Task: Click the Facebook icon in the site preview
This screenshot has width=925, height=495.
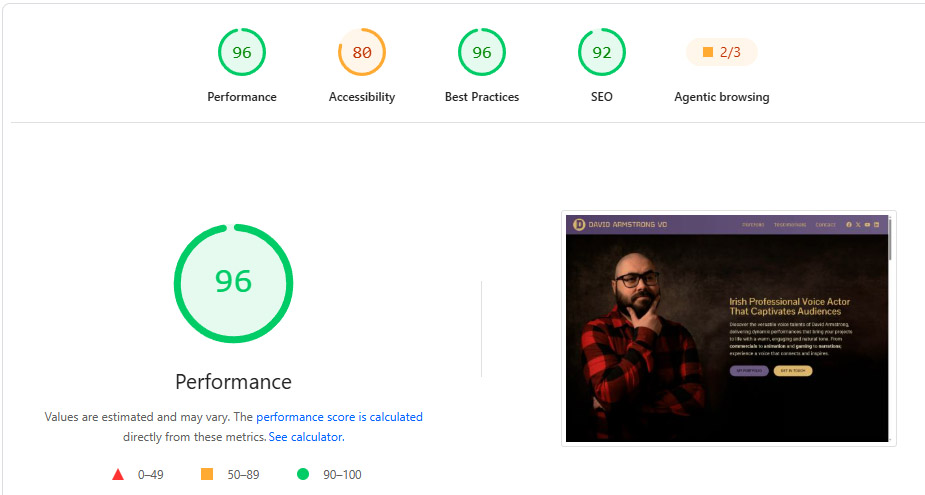Action: (x=849, y=225)
